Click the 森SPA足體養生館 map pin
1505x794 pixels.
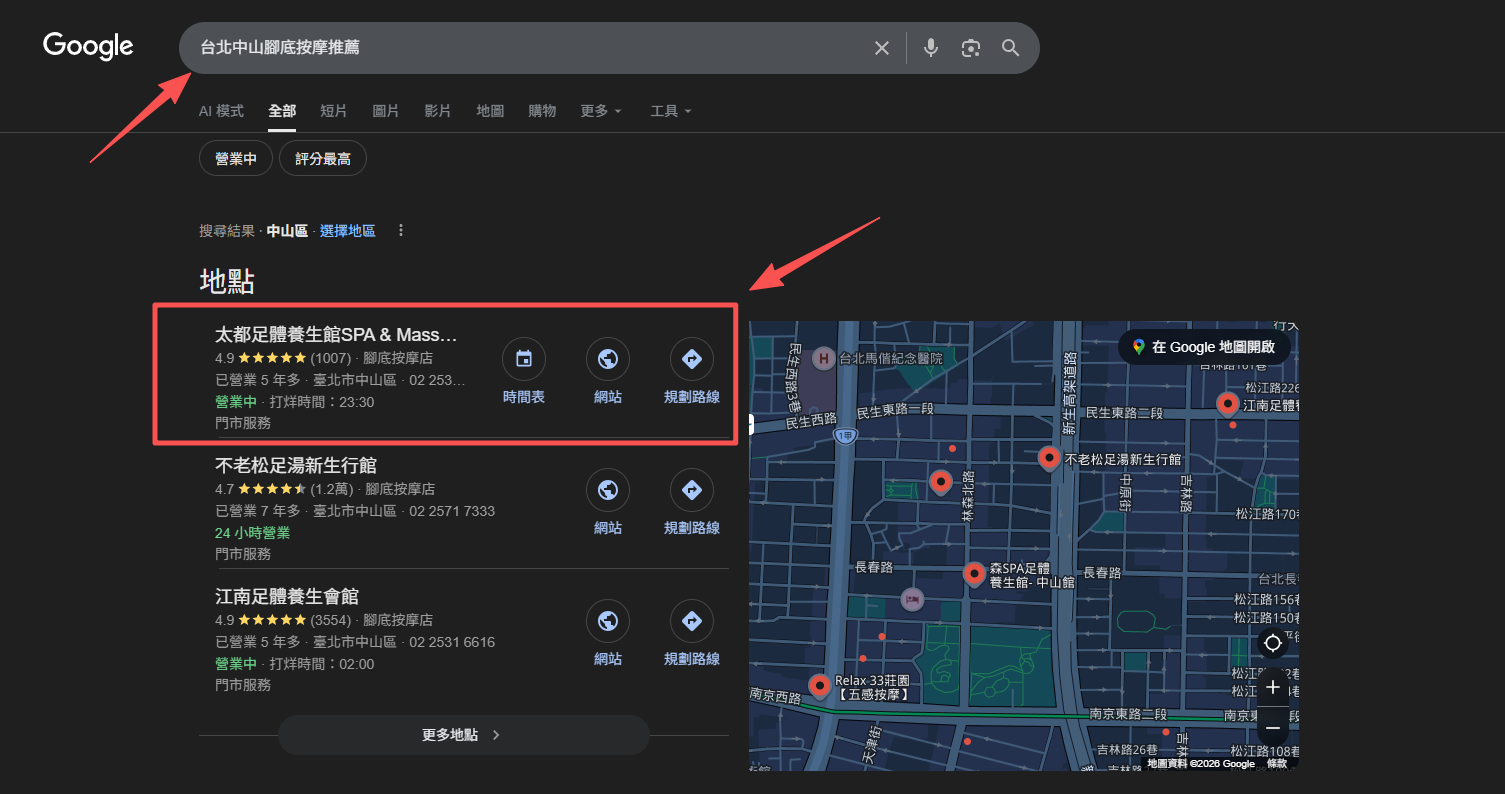click(974, 573)
